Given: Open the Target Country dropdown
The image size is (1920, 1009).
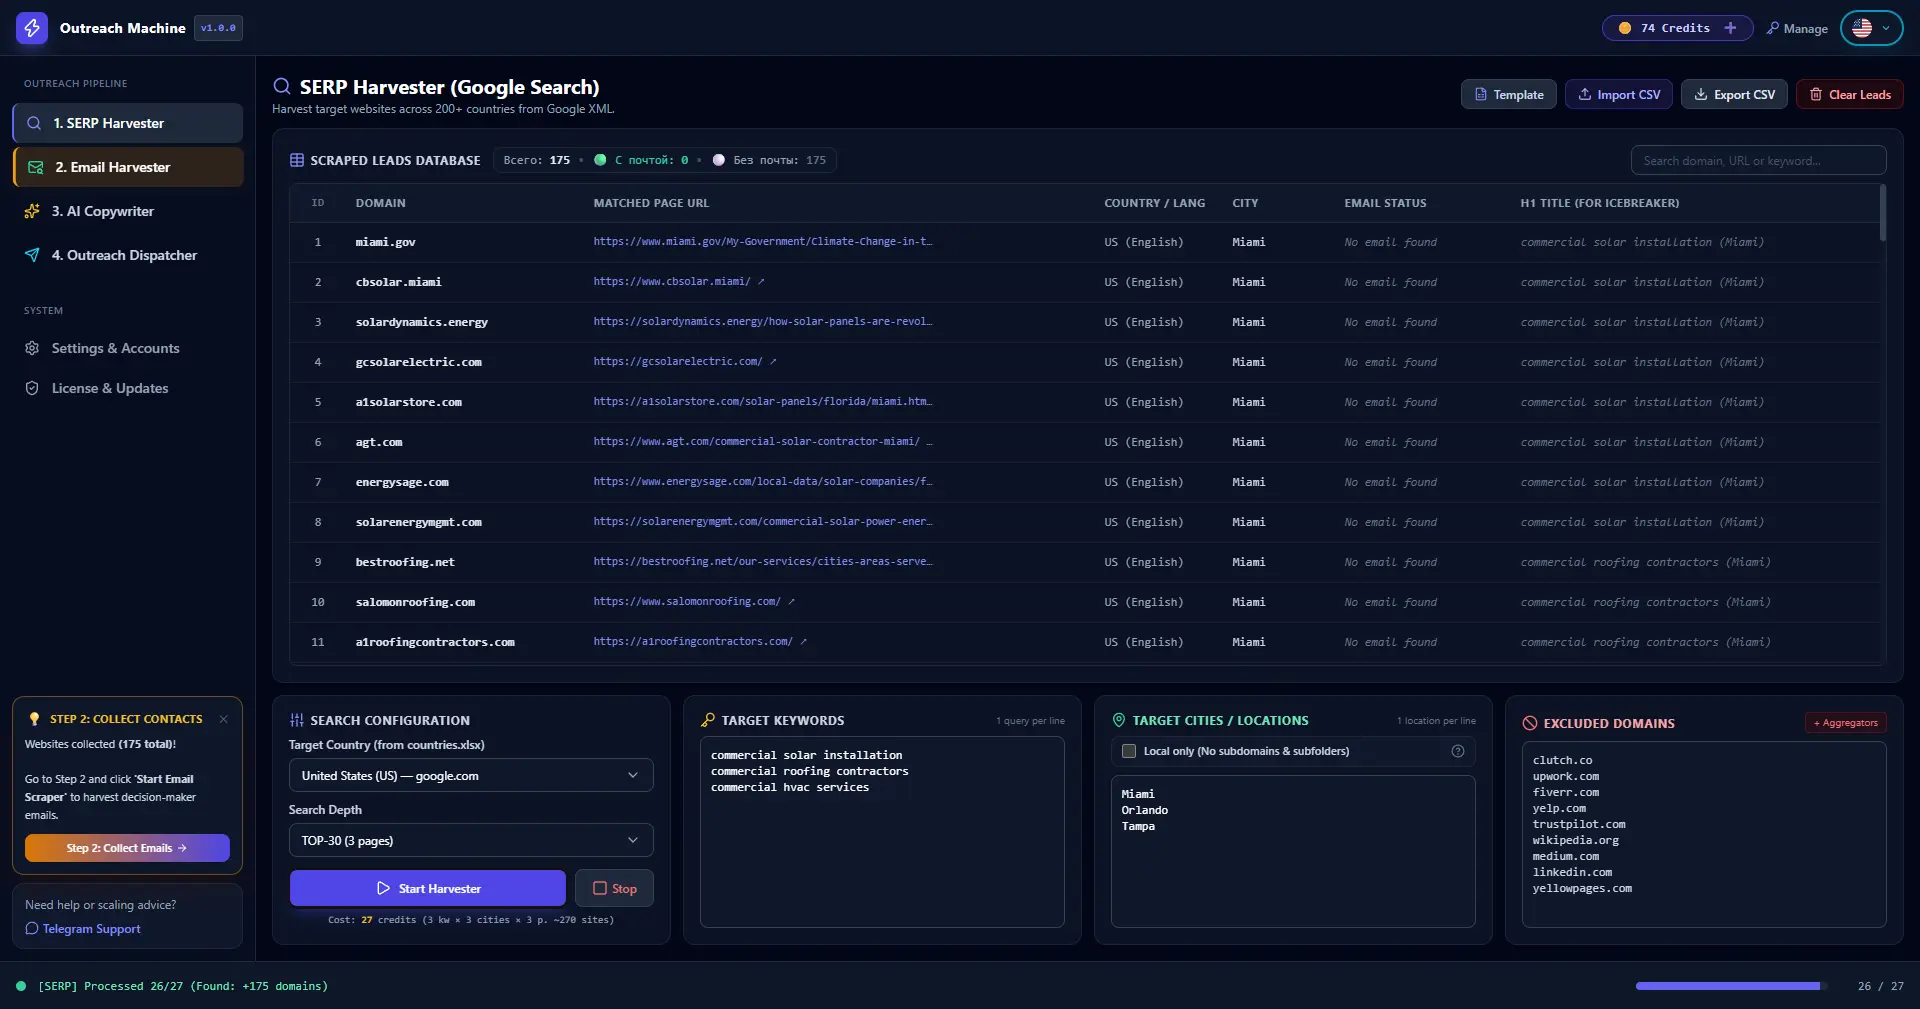Looking at the screenshot, I should (471, 776).
